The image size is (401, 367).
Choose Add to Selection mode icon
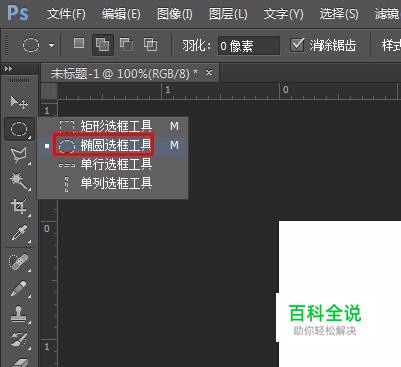click(x=102, y=44)
